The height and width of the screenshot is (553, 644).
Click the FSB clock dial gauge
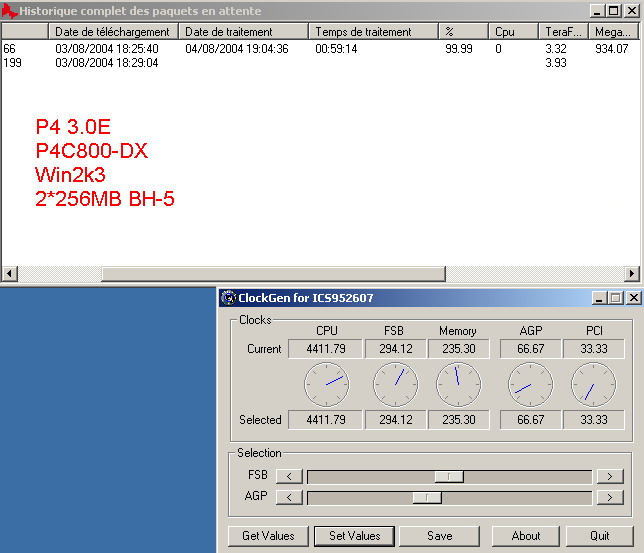pyautogui.click(x=396, y=385)
